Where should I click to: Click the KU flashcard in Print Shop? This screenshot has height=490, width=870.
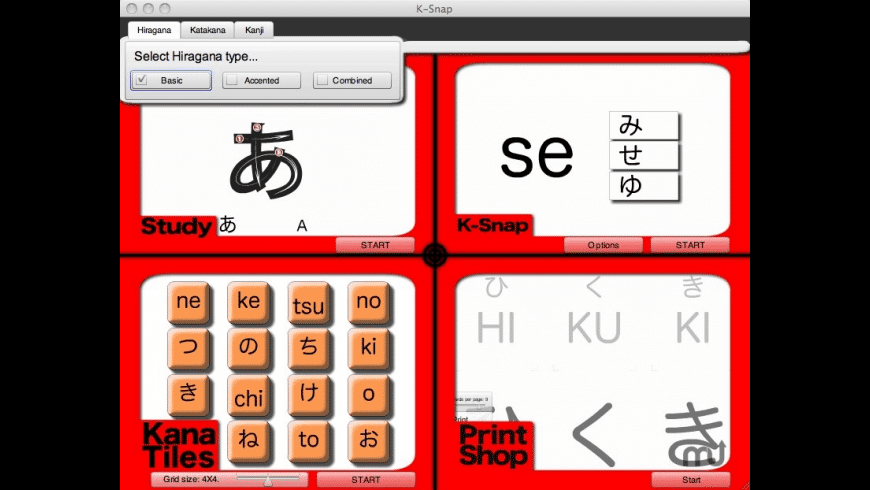[x=594, y=327]
